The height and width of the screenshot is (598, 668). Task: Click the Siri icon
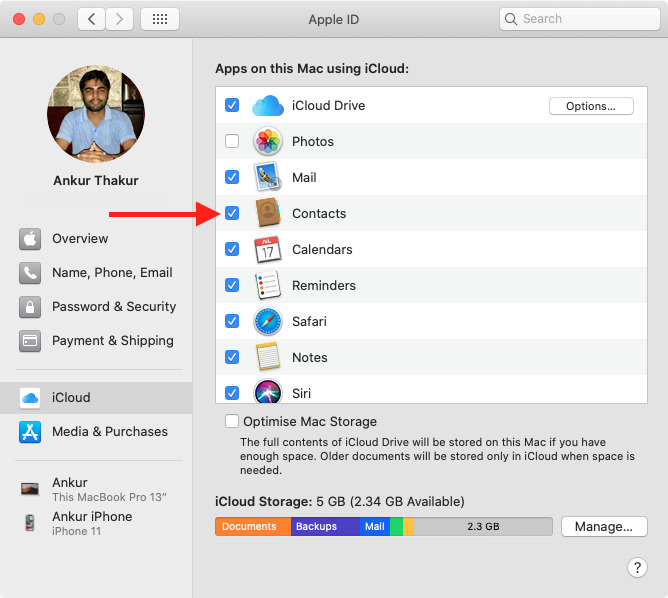click(x=268, y=391)
